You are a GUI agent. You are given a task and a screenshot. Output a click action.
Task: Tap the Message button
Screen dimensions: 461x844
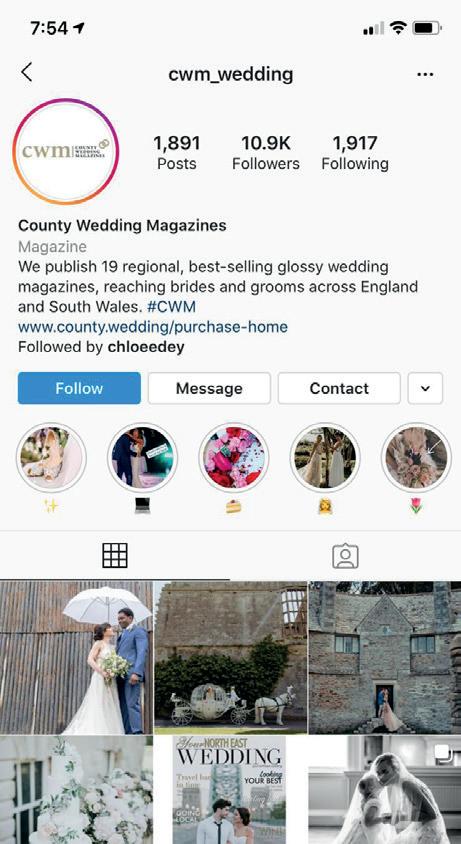pyautogui.click(x=209, y=388)
